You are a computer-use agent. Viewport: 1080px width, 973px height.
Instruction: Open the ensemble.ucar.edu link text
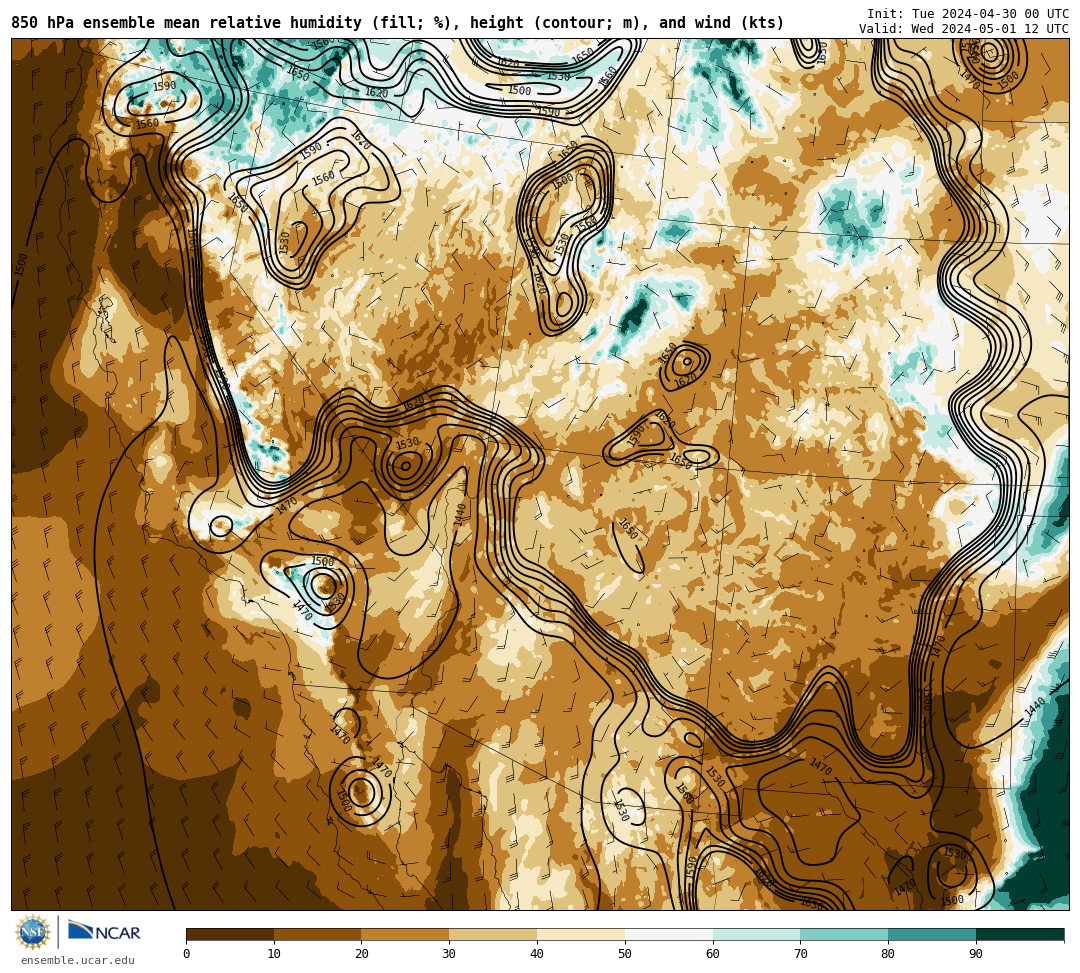(78, 960)
